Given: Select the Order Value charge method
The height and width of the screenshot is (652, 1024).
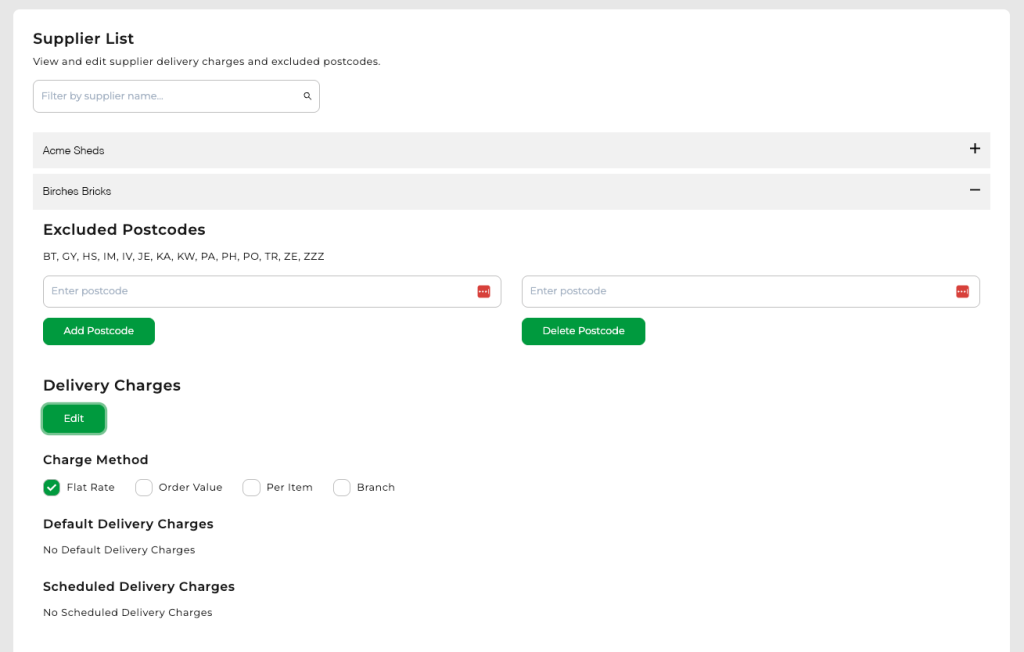Looking at the screenshot, I should [x=143, y=487].
